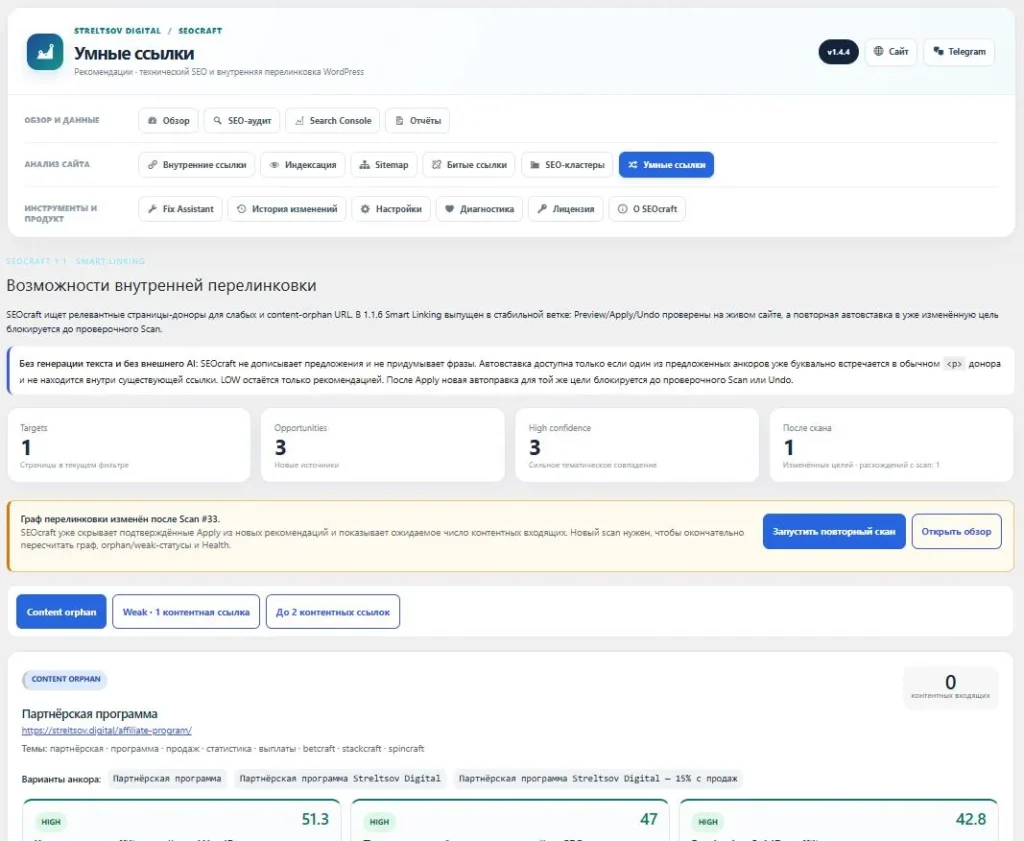Click the Telegram button

[x=959, y=52]
